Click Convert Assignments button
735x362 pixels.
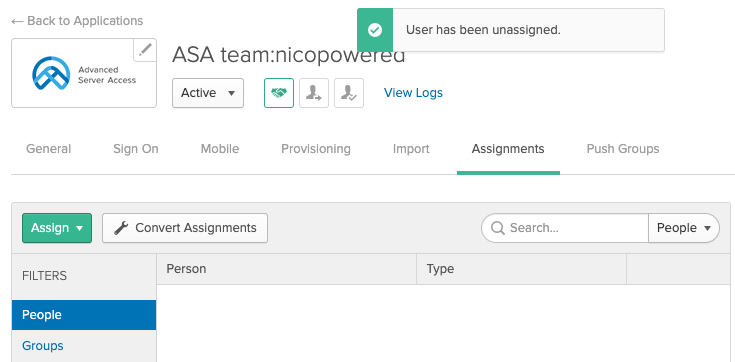pyautogui.click(x=185, y=228)
